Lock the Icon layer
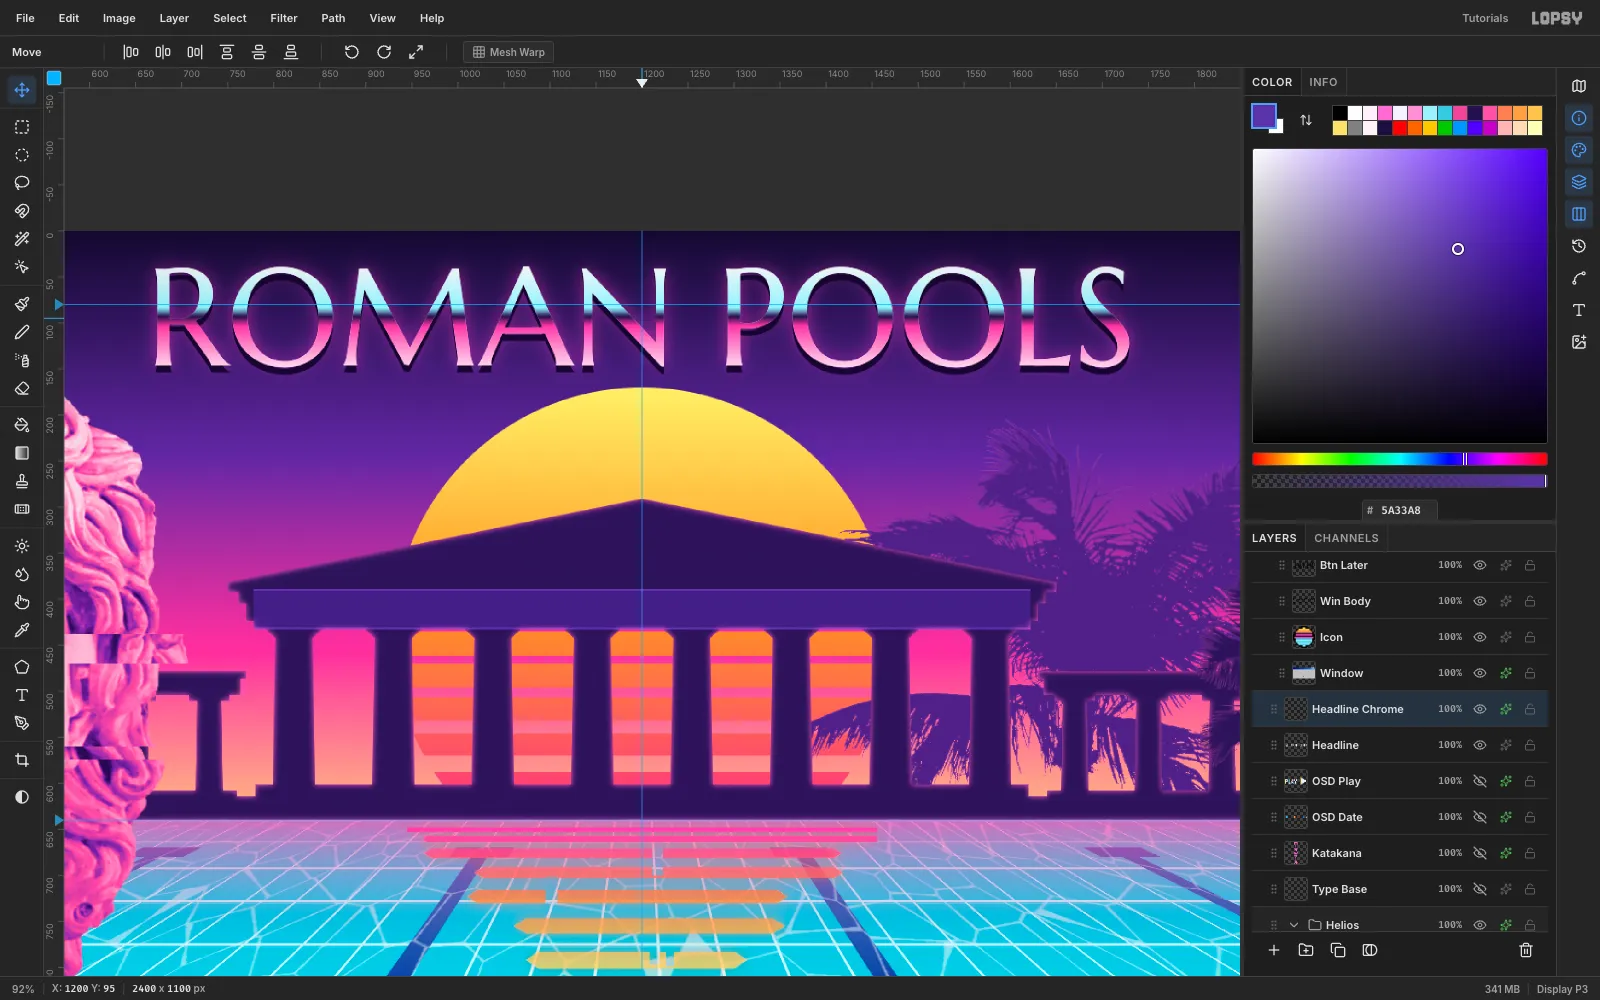 point(1530,637)
